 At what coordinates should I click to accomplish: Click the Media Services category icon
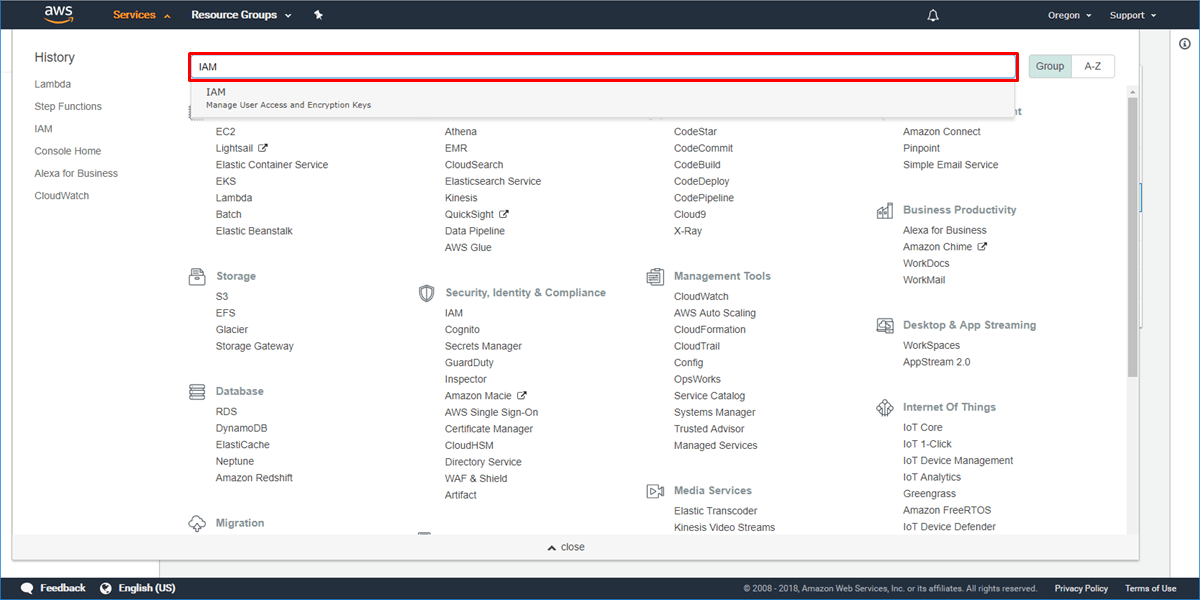[655, 490]
